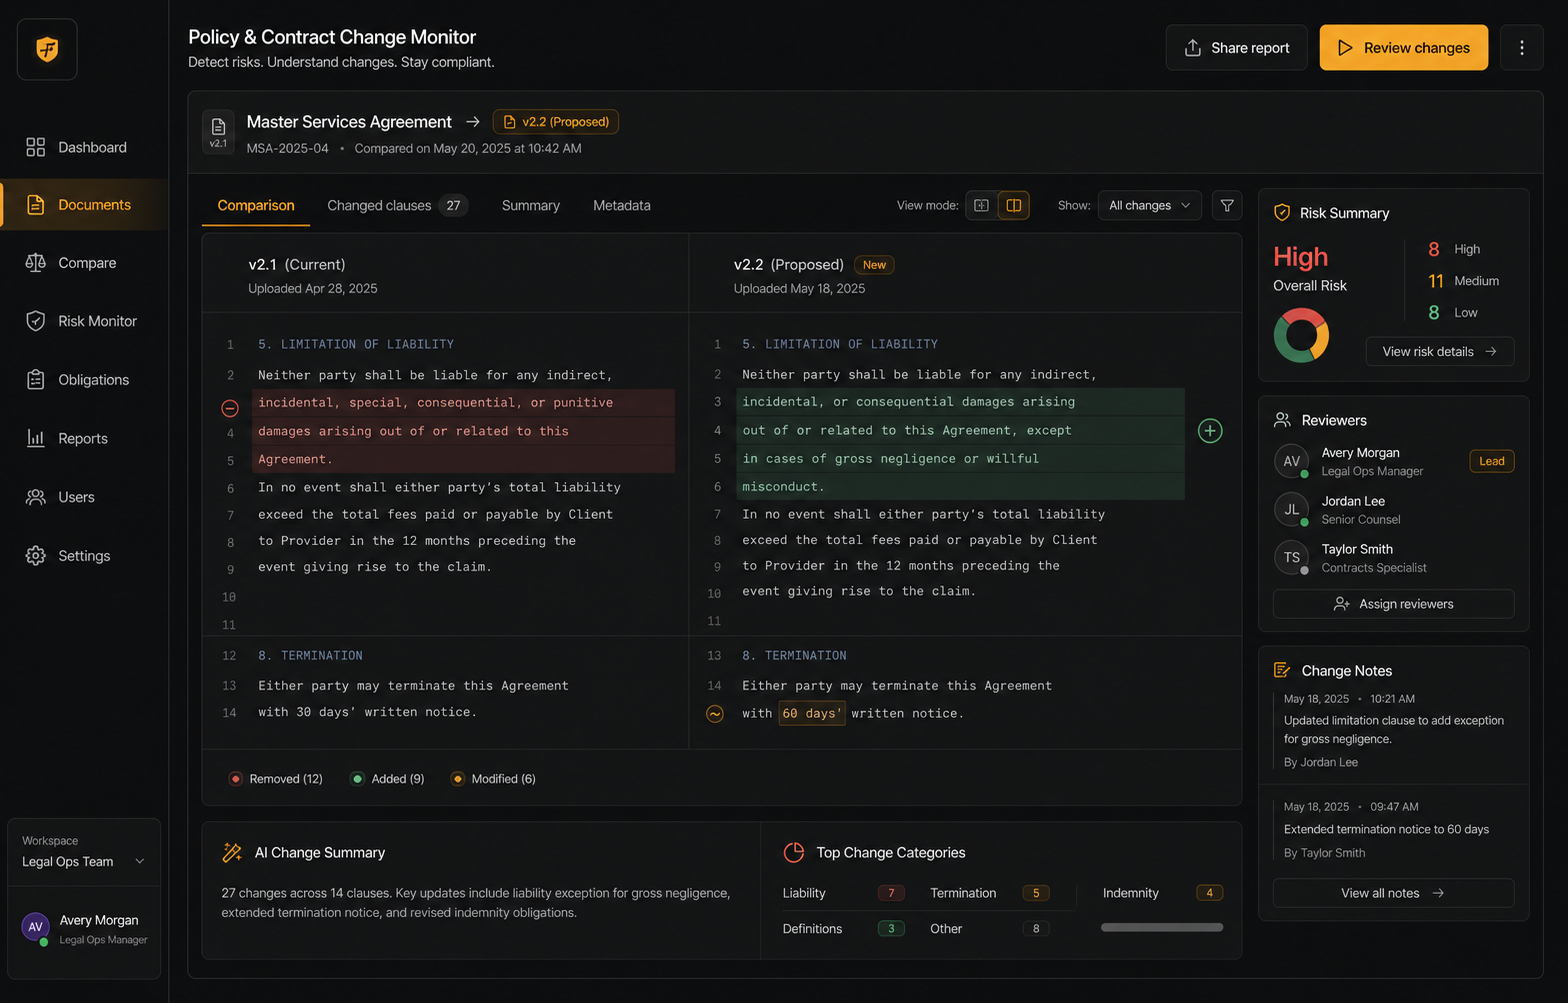This screenshot has width=1568, height=1003.
Task: Click the Master Services Agreement title
Action: coord(349,122)
